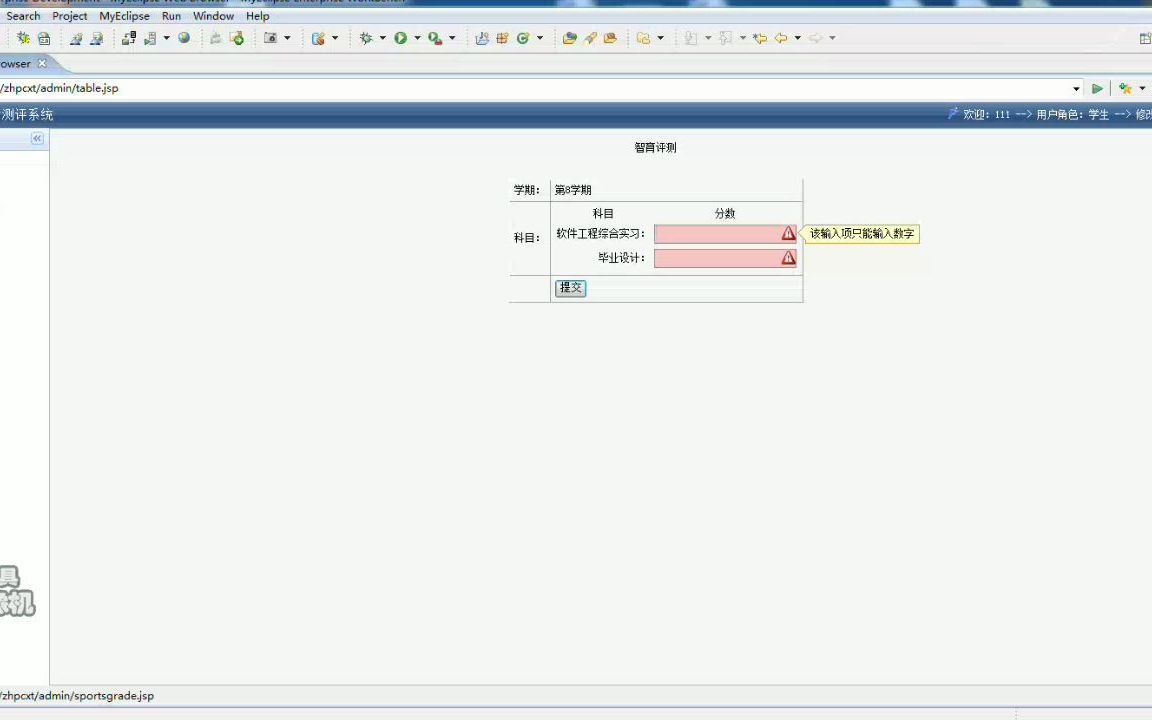This screenshot has height=720, width=1152.
Task: Open the Run button dropdown arrow
Action: 416,37
